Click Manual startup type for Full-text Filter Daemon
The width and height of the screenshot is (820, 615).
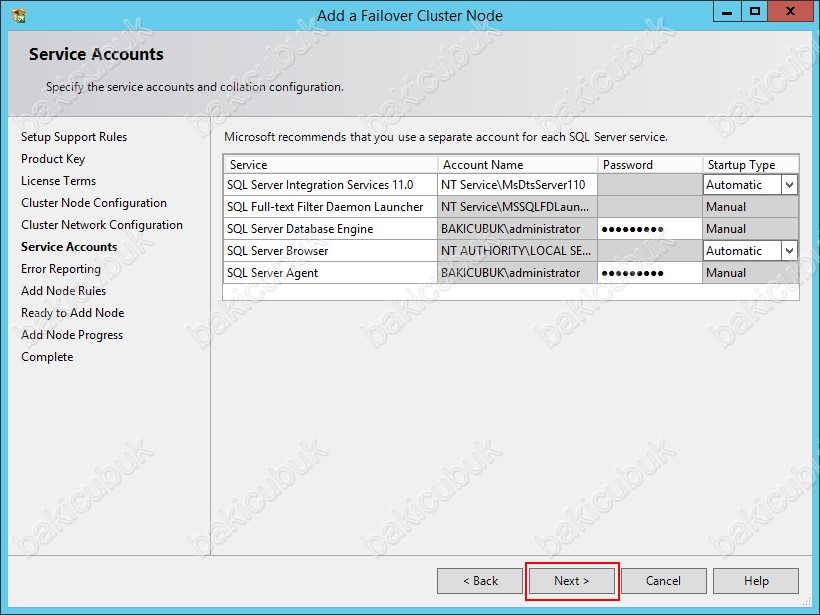tap(750, 207)
